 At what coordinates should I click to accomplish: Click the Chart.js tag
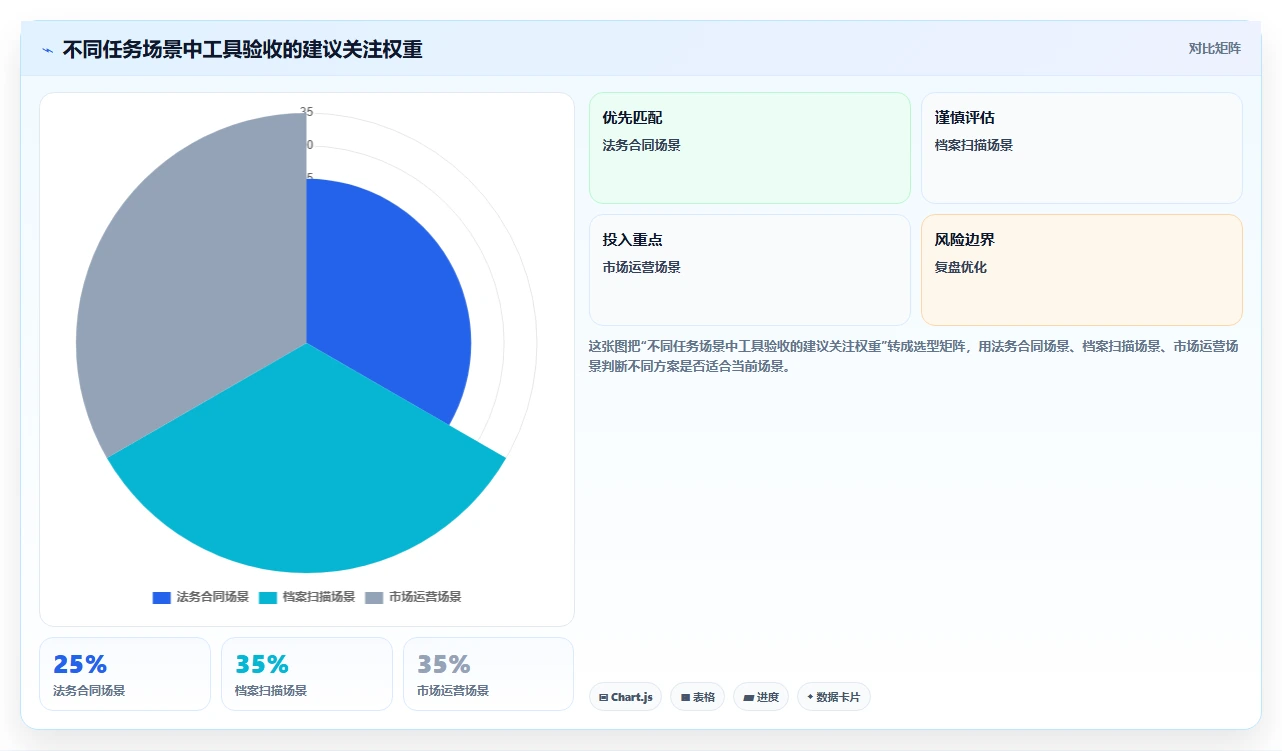[x=625, y=697]
